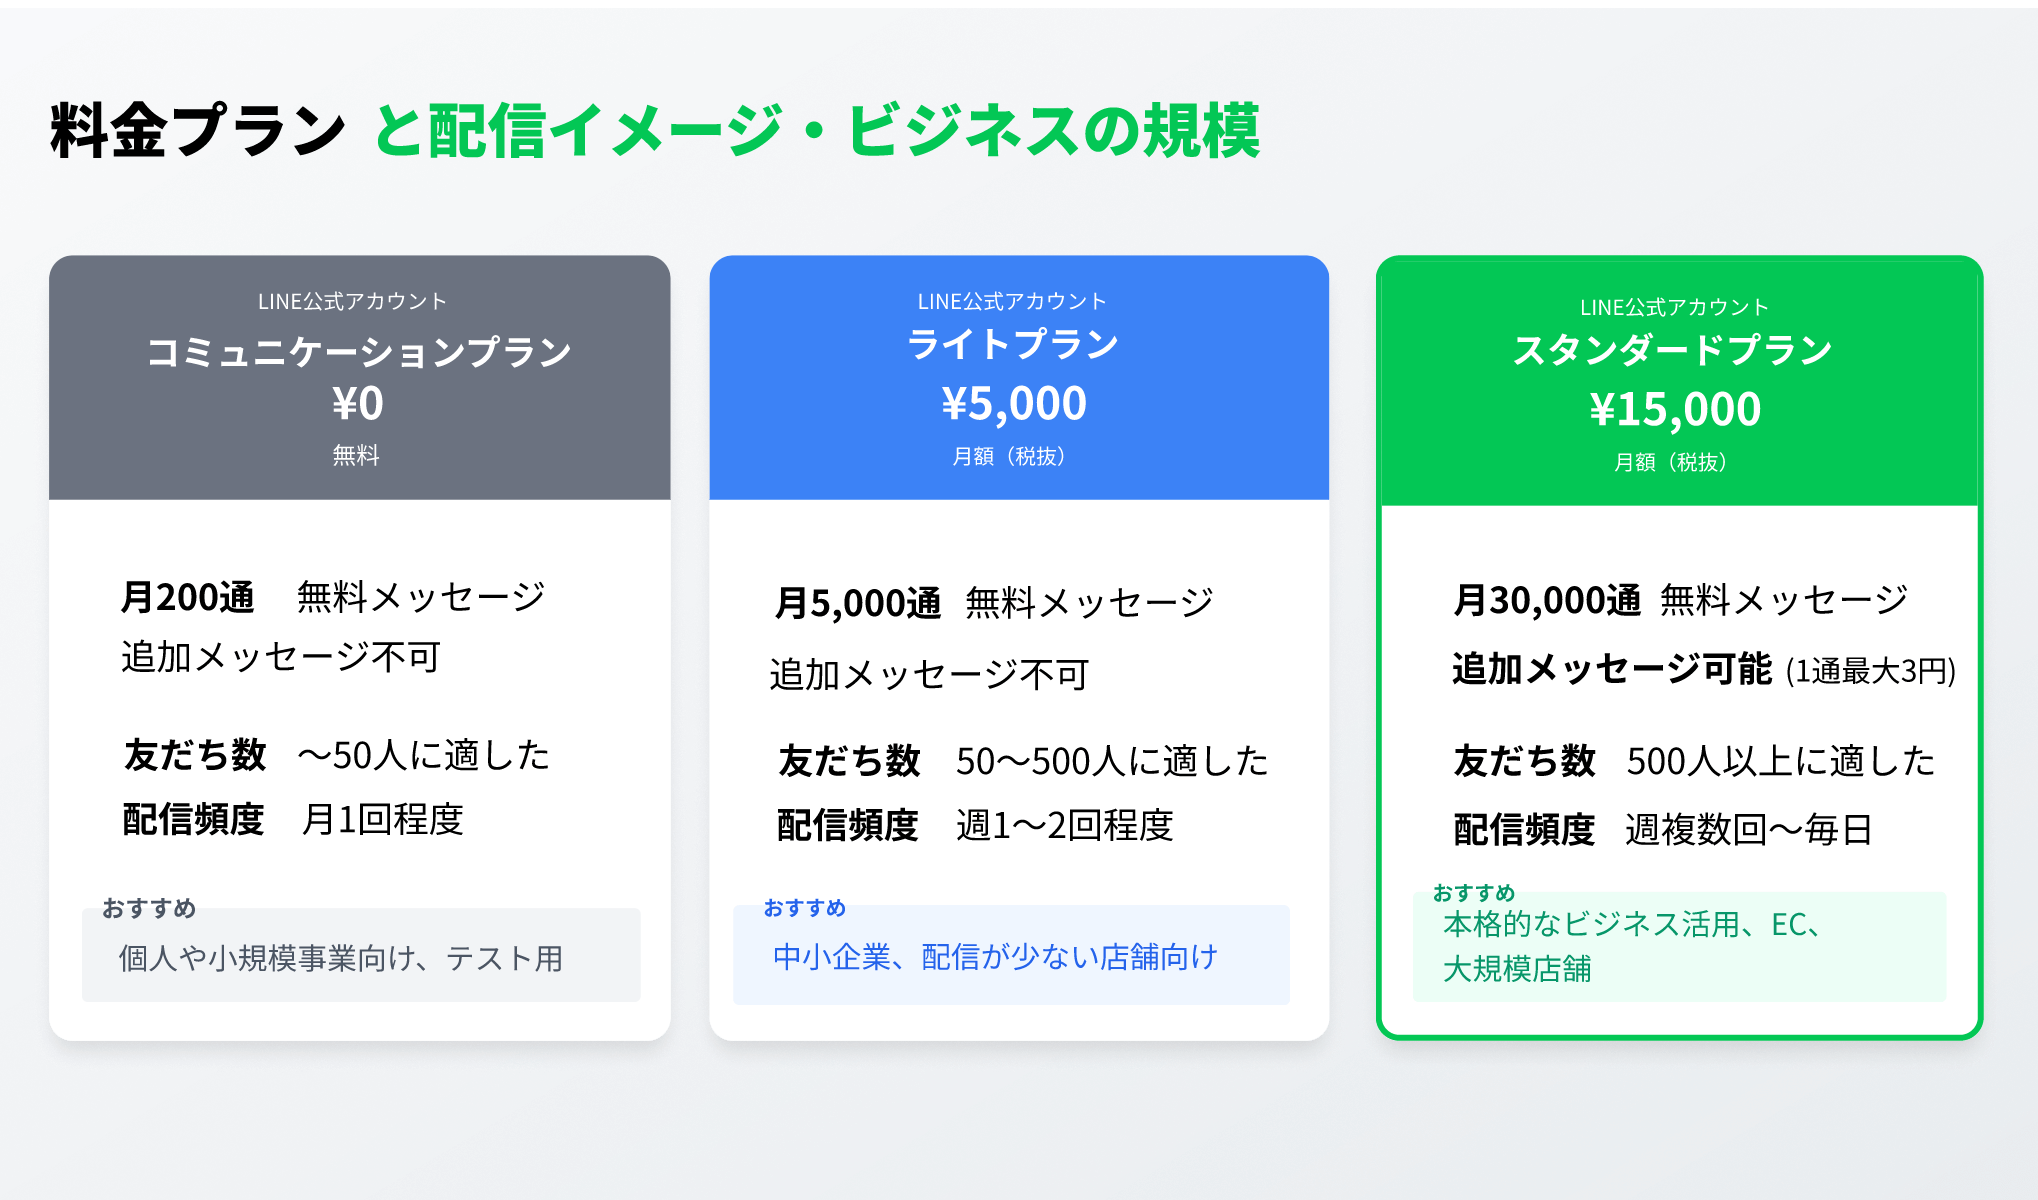Click the green box 本格的なビジネス活用
2038x1200 pixels.
click(x=1679, y=946)
